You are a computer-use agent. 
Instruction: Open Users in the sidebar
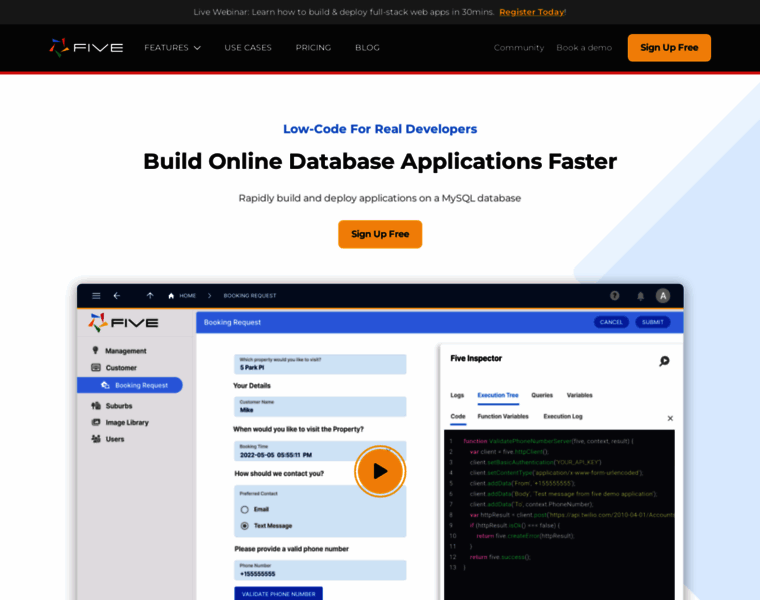click(115, 439)
